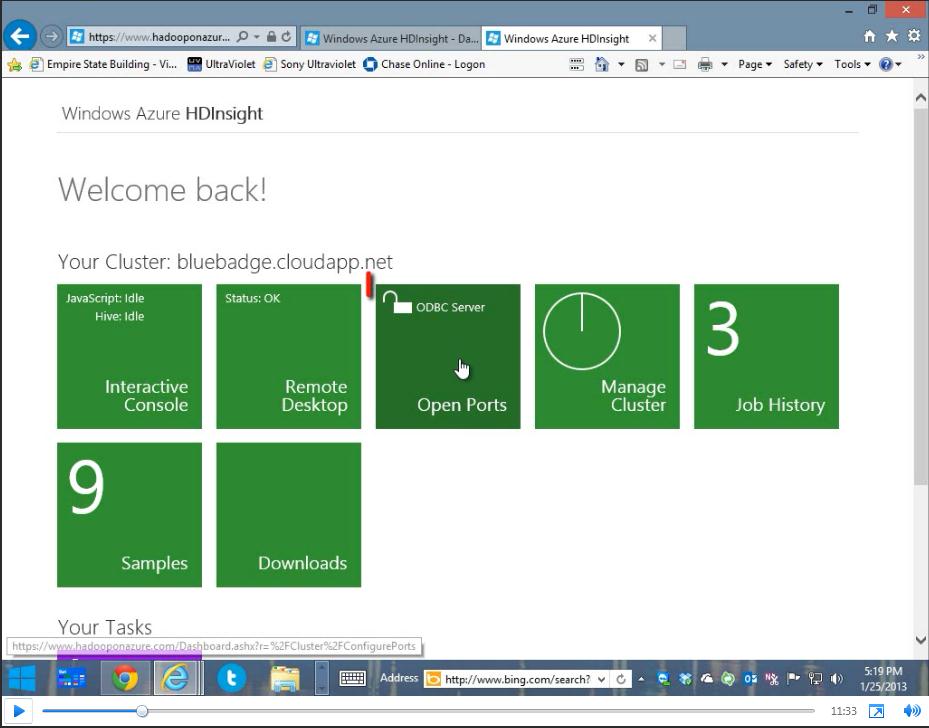The image size is (929, 728).
Task: Click the Manage Cluster clock icon
Action: 581,330
